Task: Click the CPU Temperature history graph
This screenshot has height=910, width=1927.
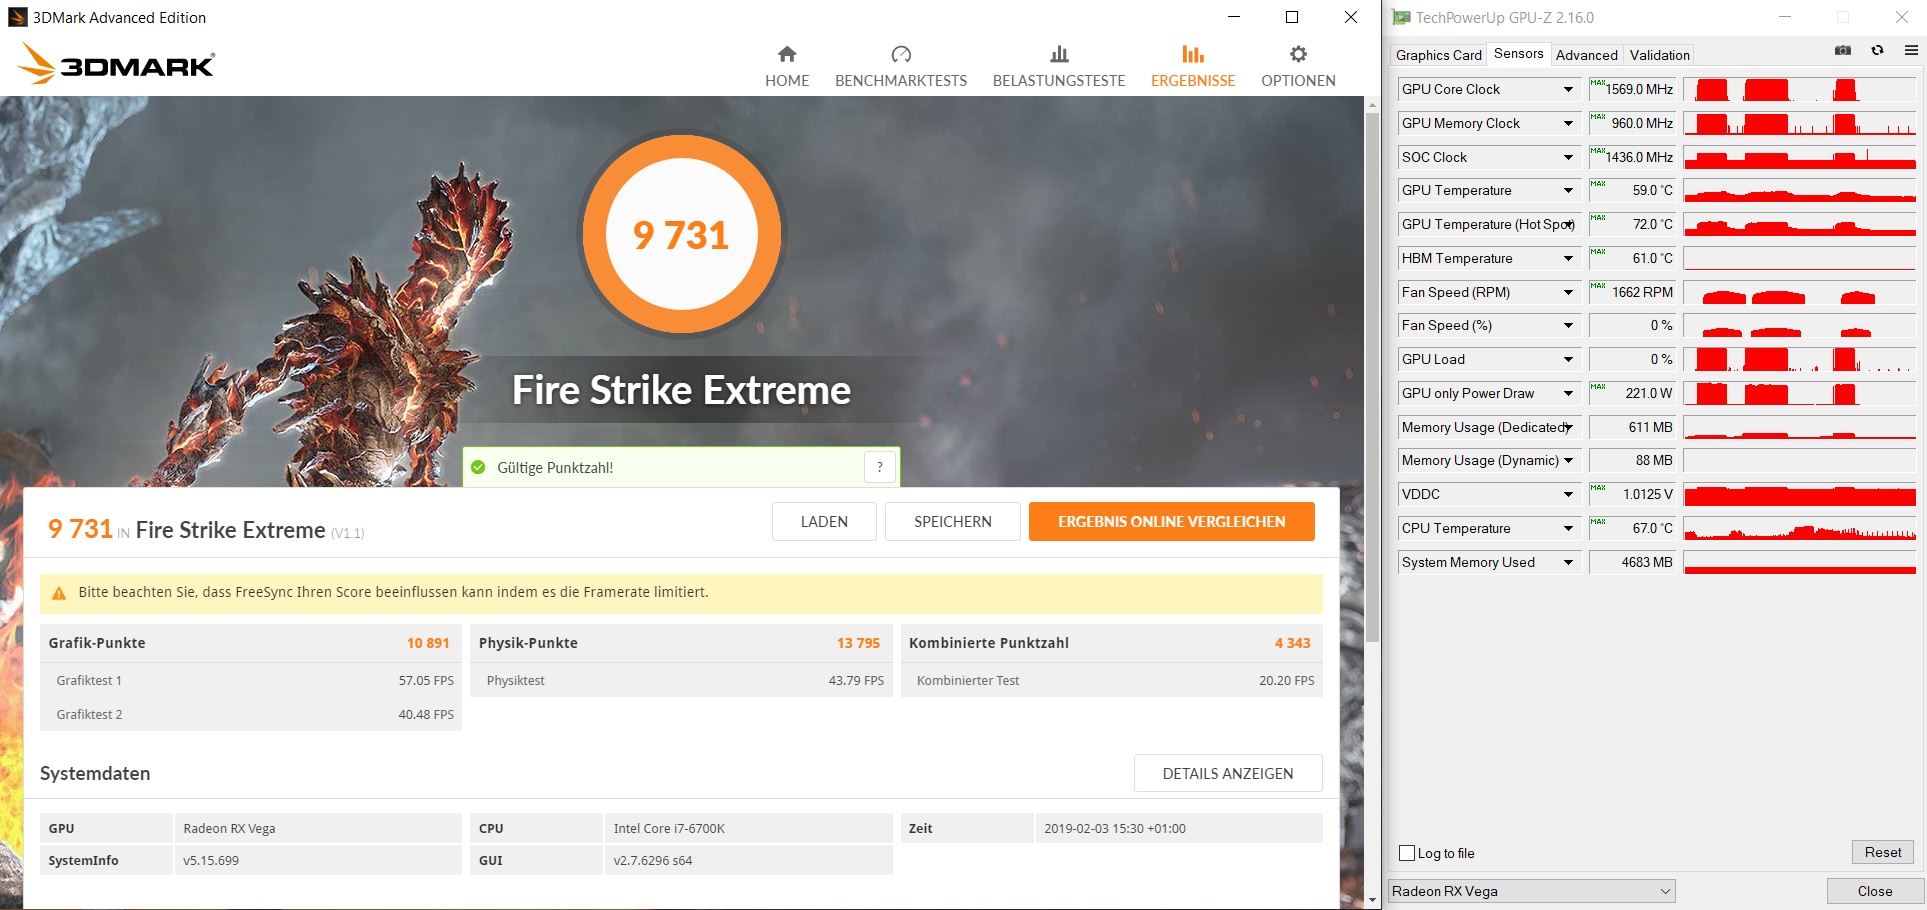Action: click(1800, 529)
